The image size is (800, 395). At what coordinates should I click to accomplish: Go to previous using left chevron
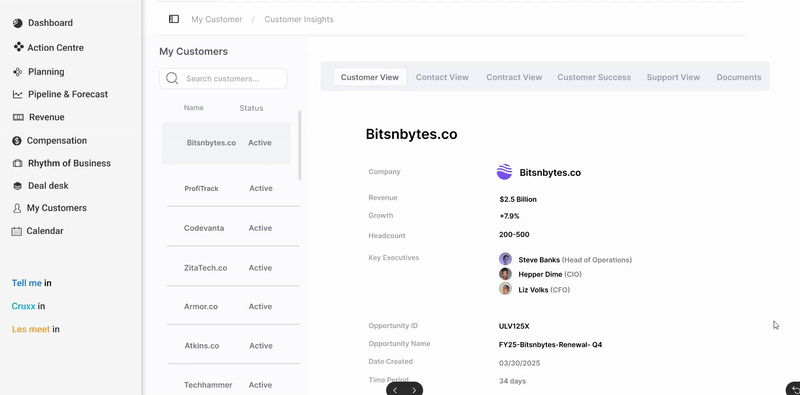(395, 390)
